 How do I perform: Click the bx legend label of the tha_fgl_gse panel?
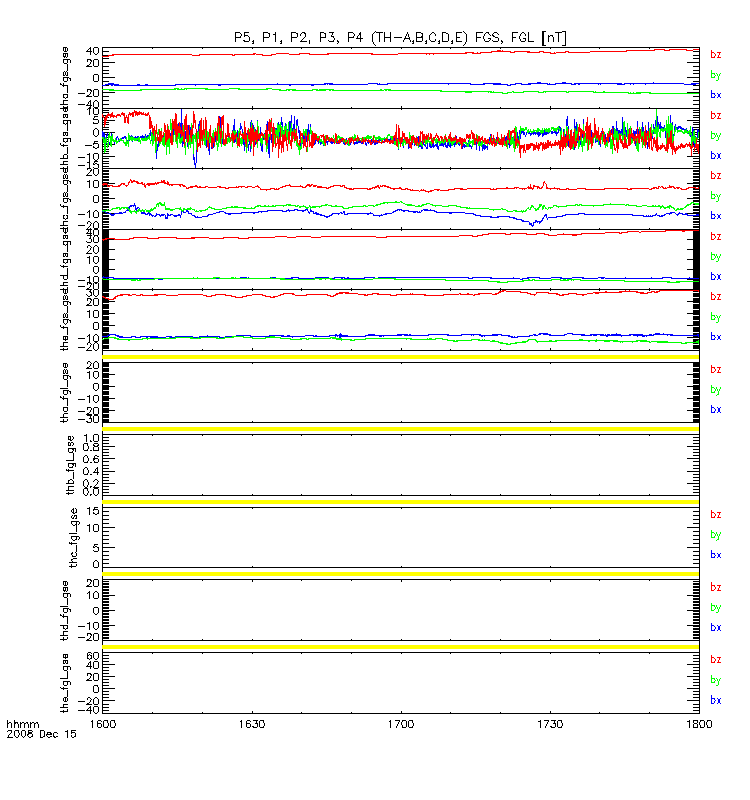tap(715, 409)
